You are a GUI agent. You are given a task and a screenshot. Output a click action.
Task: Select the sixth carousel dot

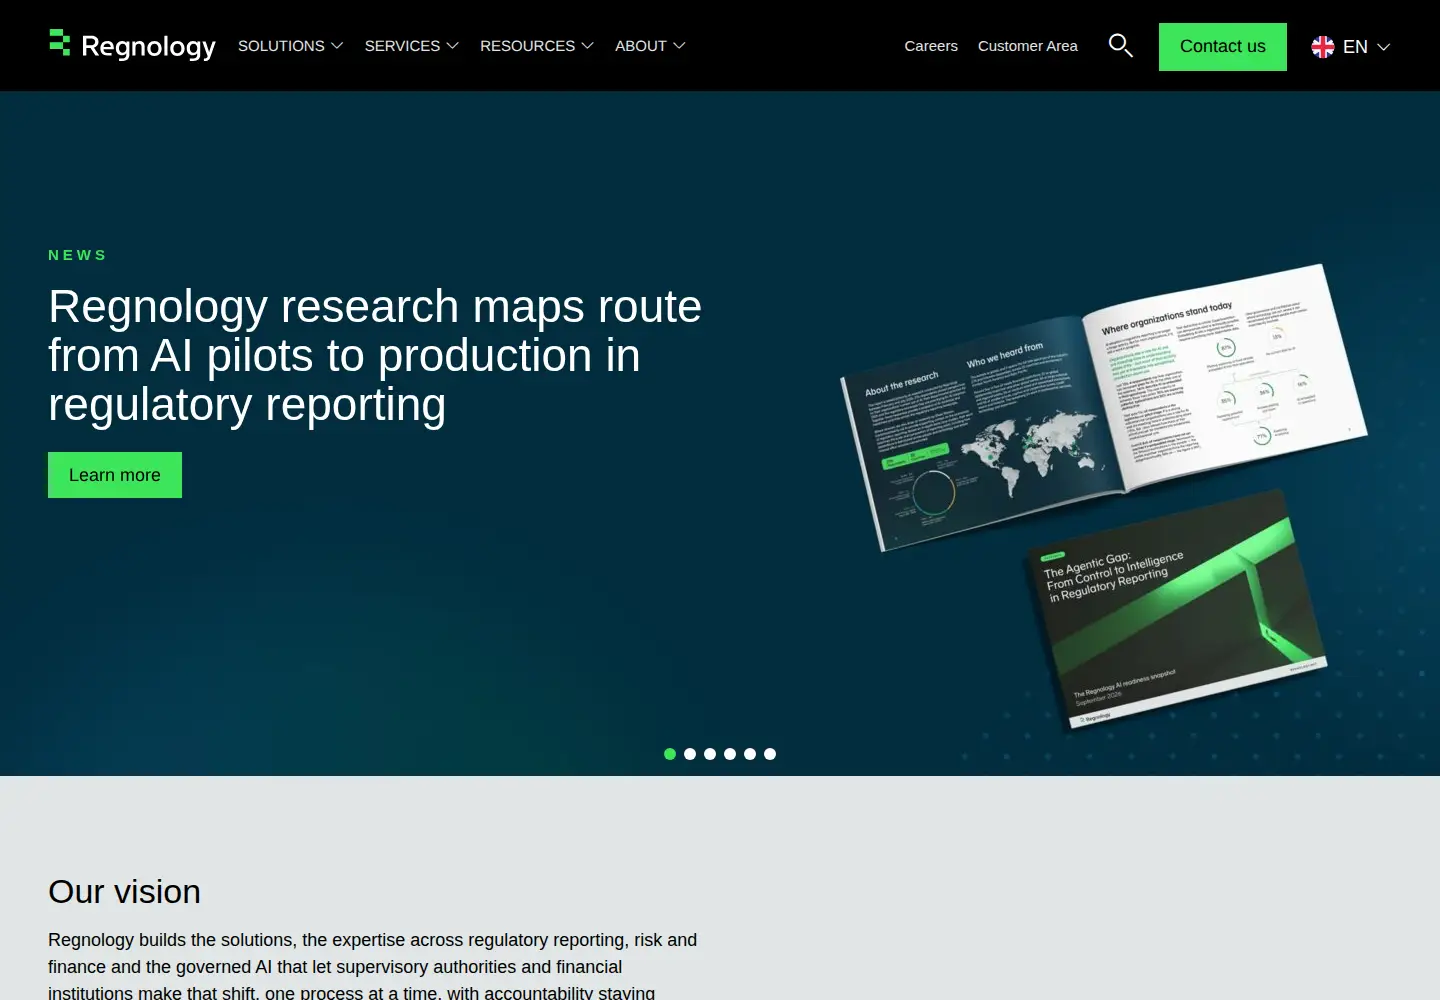pyautogui.click(x=770, y=754)
